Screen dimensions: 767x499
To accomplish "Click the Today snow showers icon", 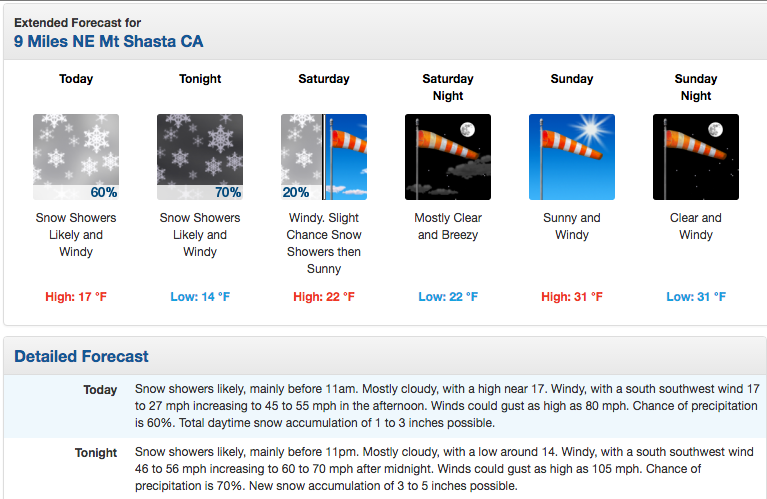I will [x=76, y=157].
